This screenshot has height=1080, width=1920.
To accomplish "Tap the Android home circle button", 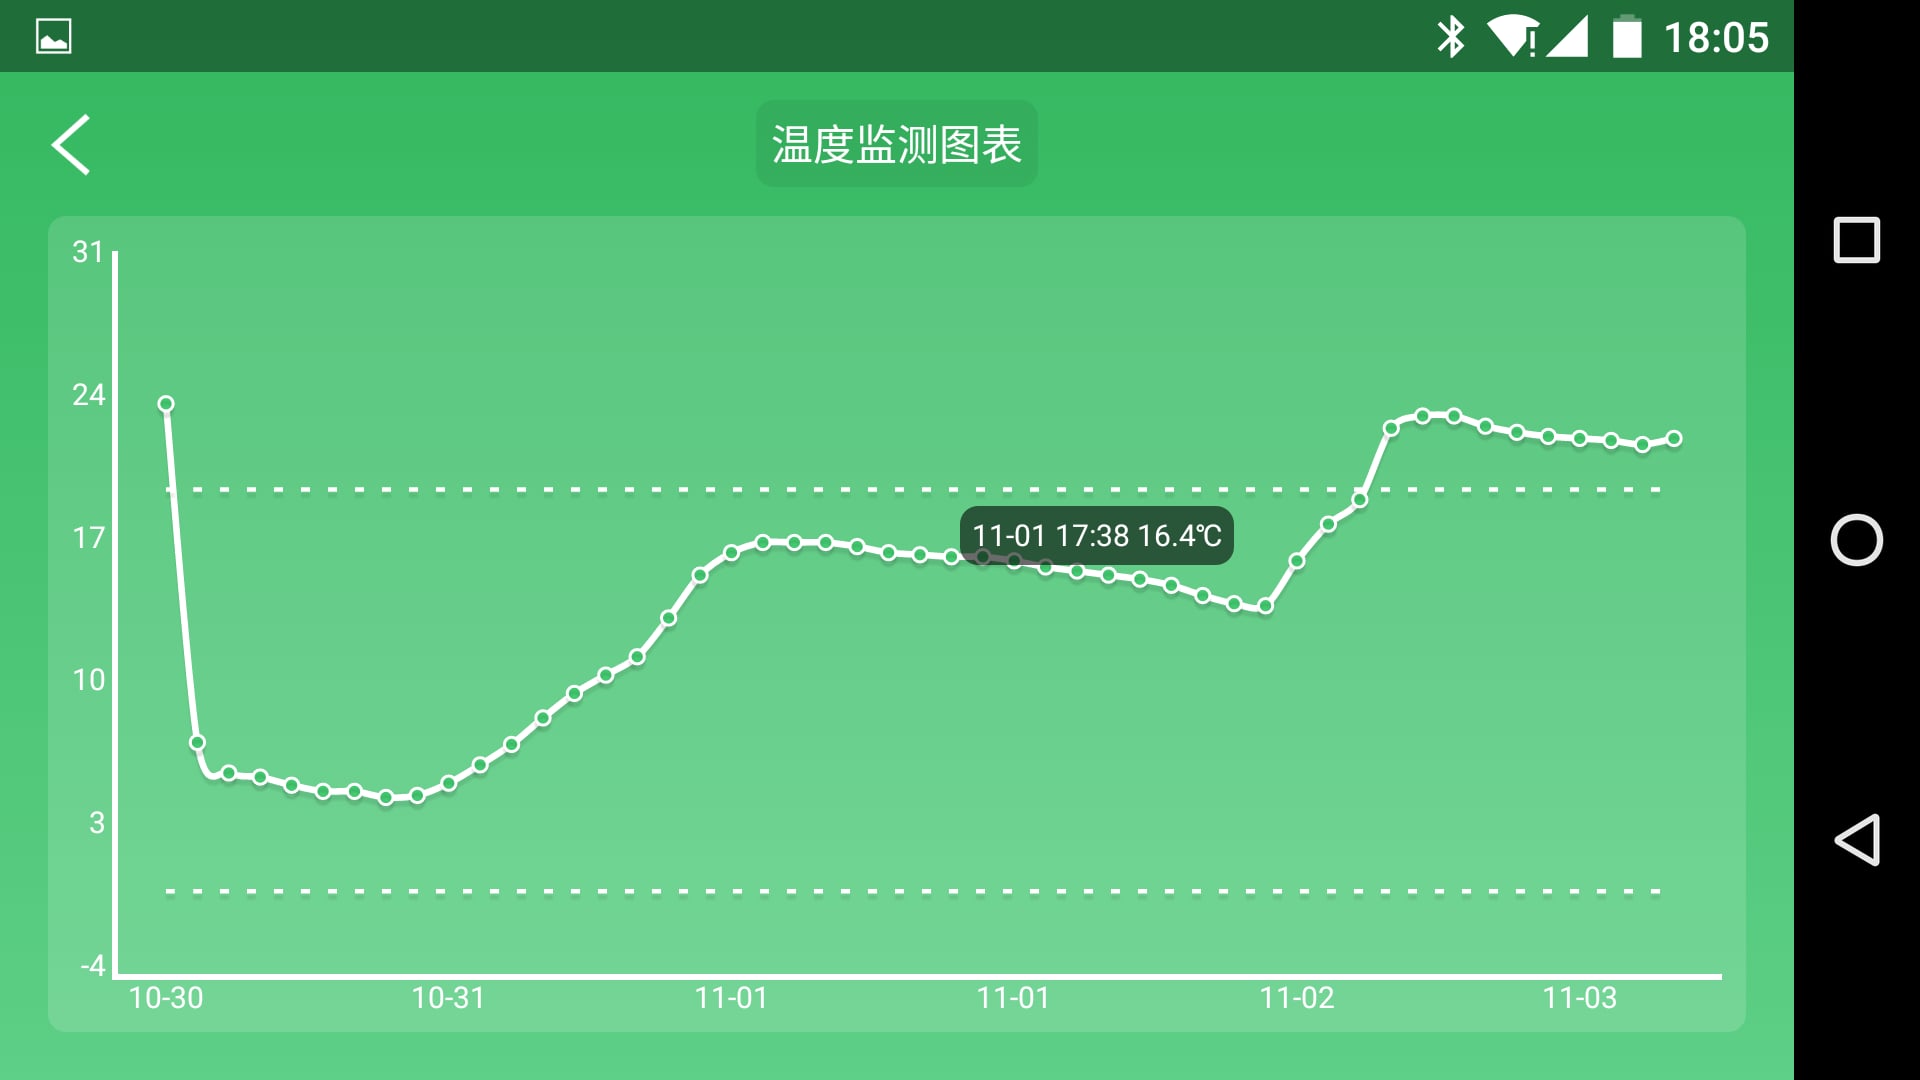I will (x=1856, y=540).
